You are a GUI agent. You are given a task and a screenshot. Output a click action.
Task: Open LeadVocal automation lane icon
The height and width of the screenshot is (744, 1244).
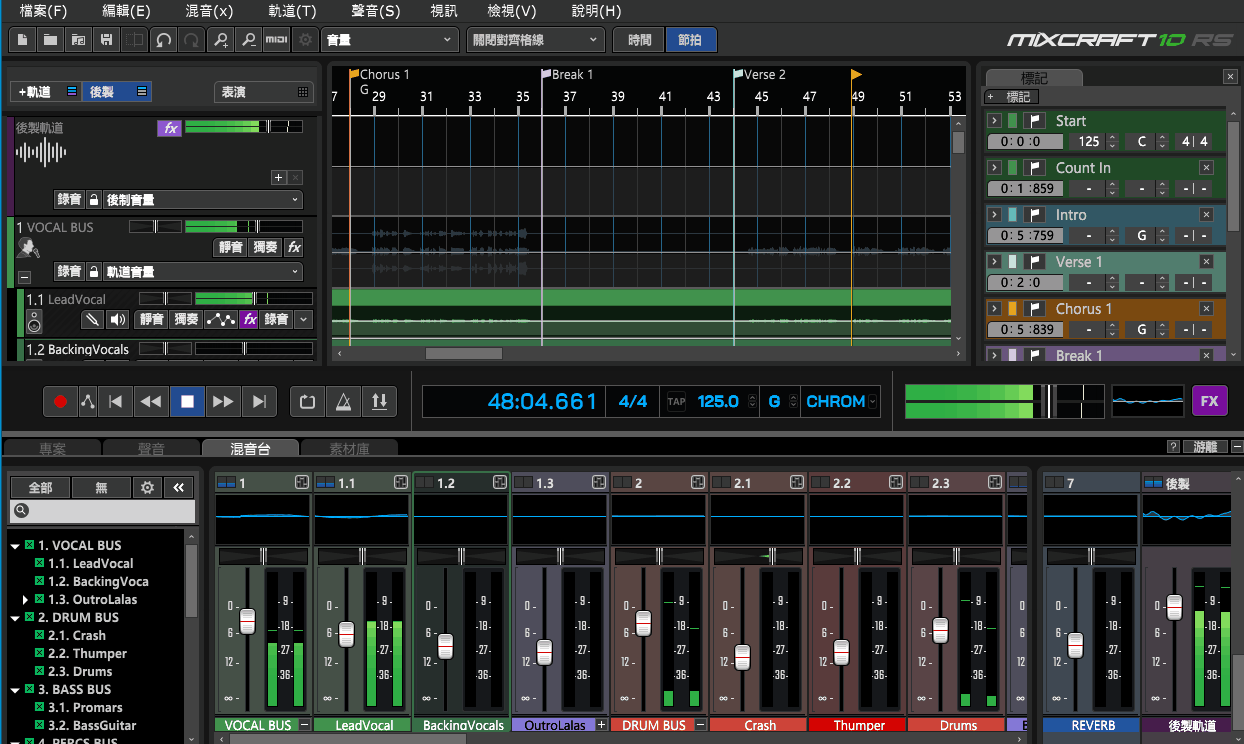point(219,320)
